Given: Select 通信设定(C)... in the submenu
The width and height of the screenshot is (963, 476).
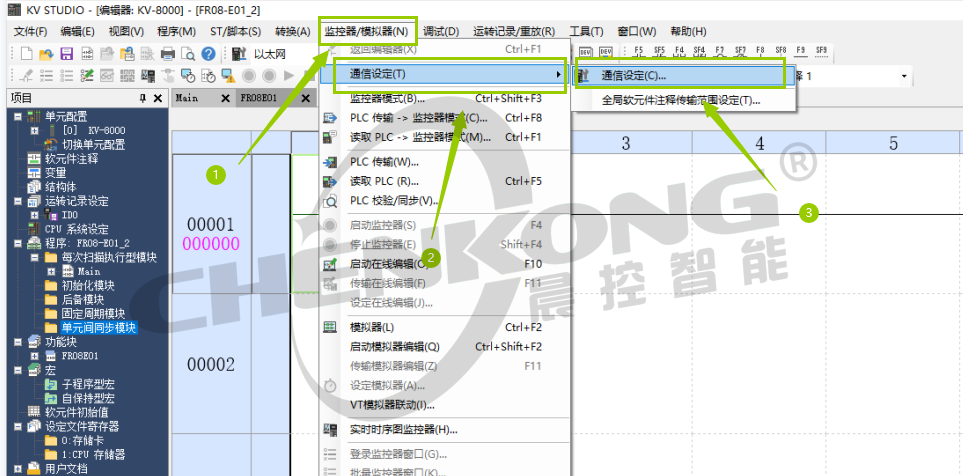Looking at the screenshot, I should click(634, 76).
